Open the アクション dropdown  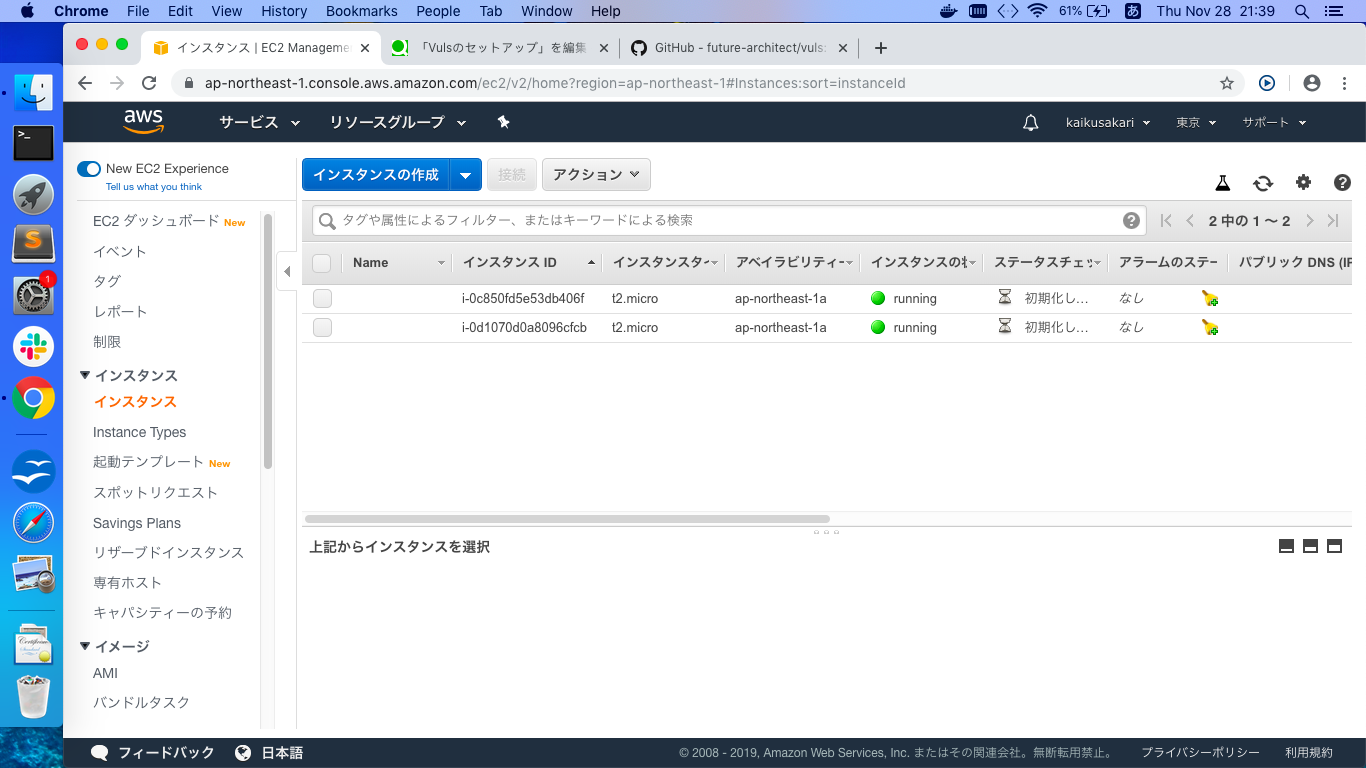[595, 174]
